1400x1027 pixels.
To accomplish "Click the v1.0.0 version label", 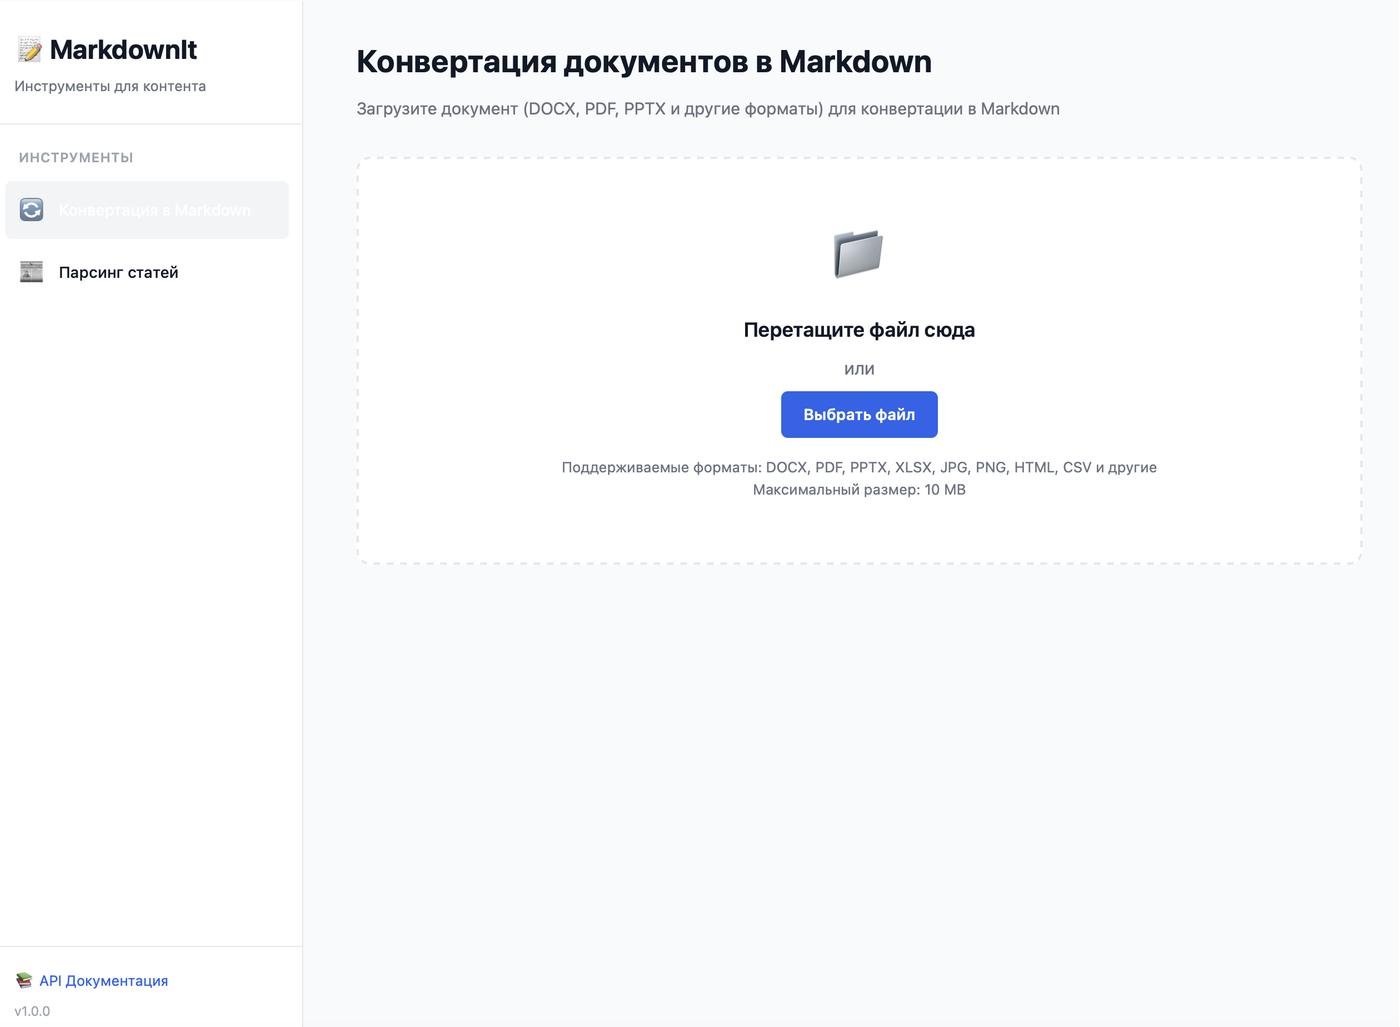I will tap(32, 1011).
